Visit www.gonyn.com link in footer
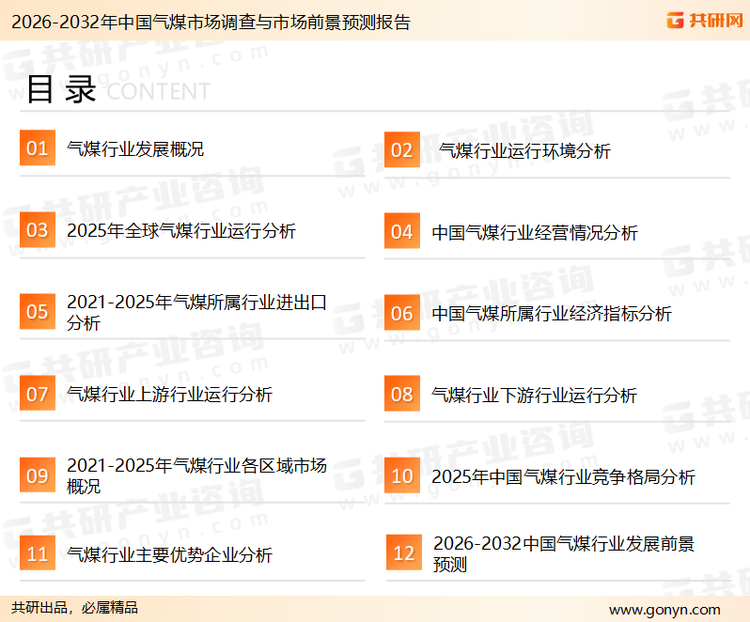This screenshot has width=750, height=622. tap(664, 609)
